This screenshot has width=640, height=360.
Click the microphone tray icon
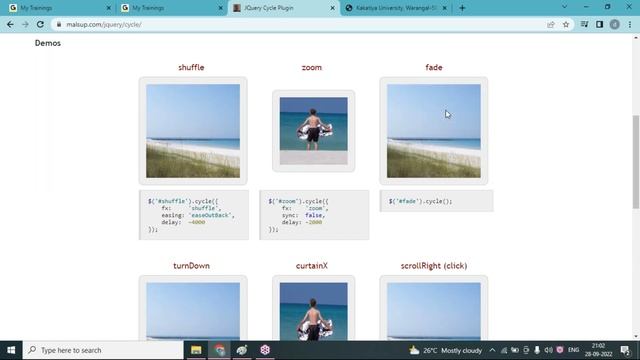tap(537, 350)
